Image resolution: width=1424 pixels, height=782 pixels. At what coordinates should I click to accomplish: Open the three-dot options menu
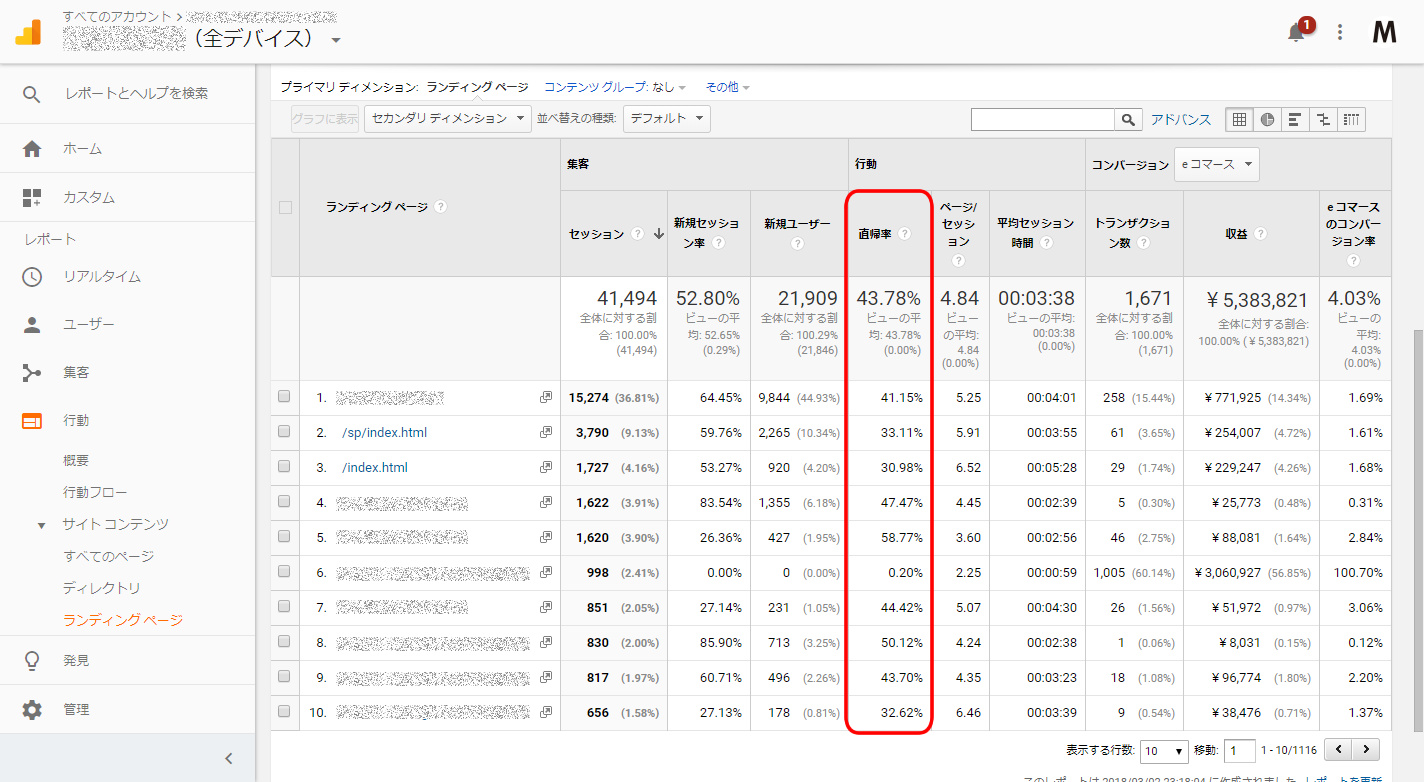coord(1340,32)
